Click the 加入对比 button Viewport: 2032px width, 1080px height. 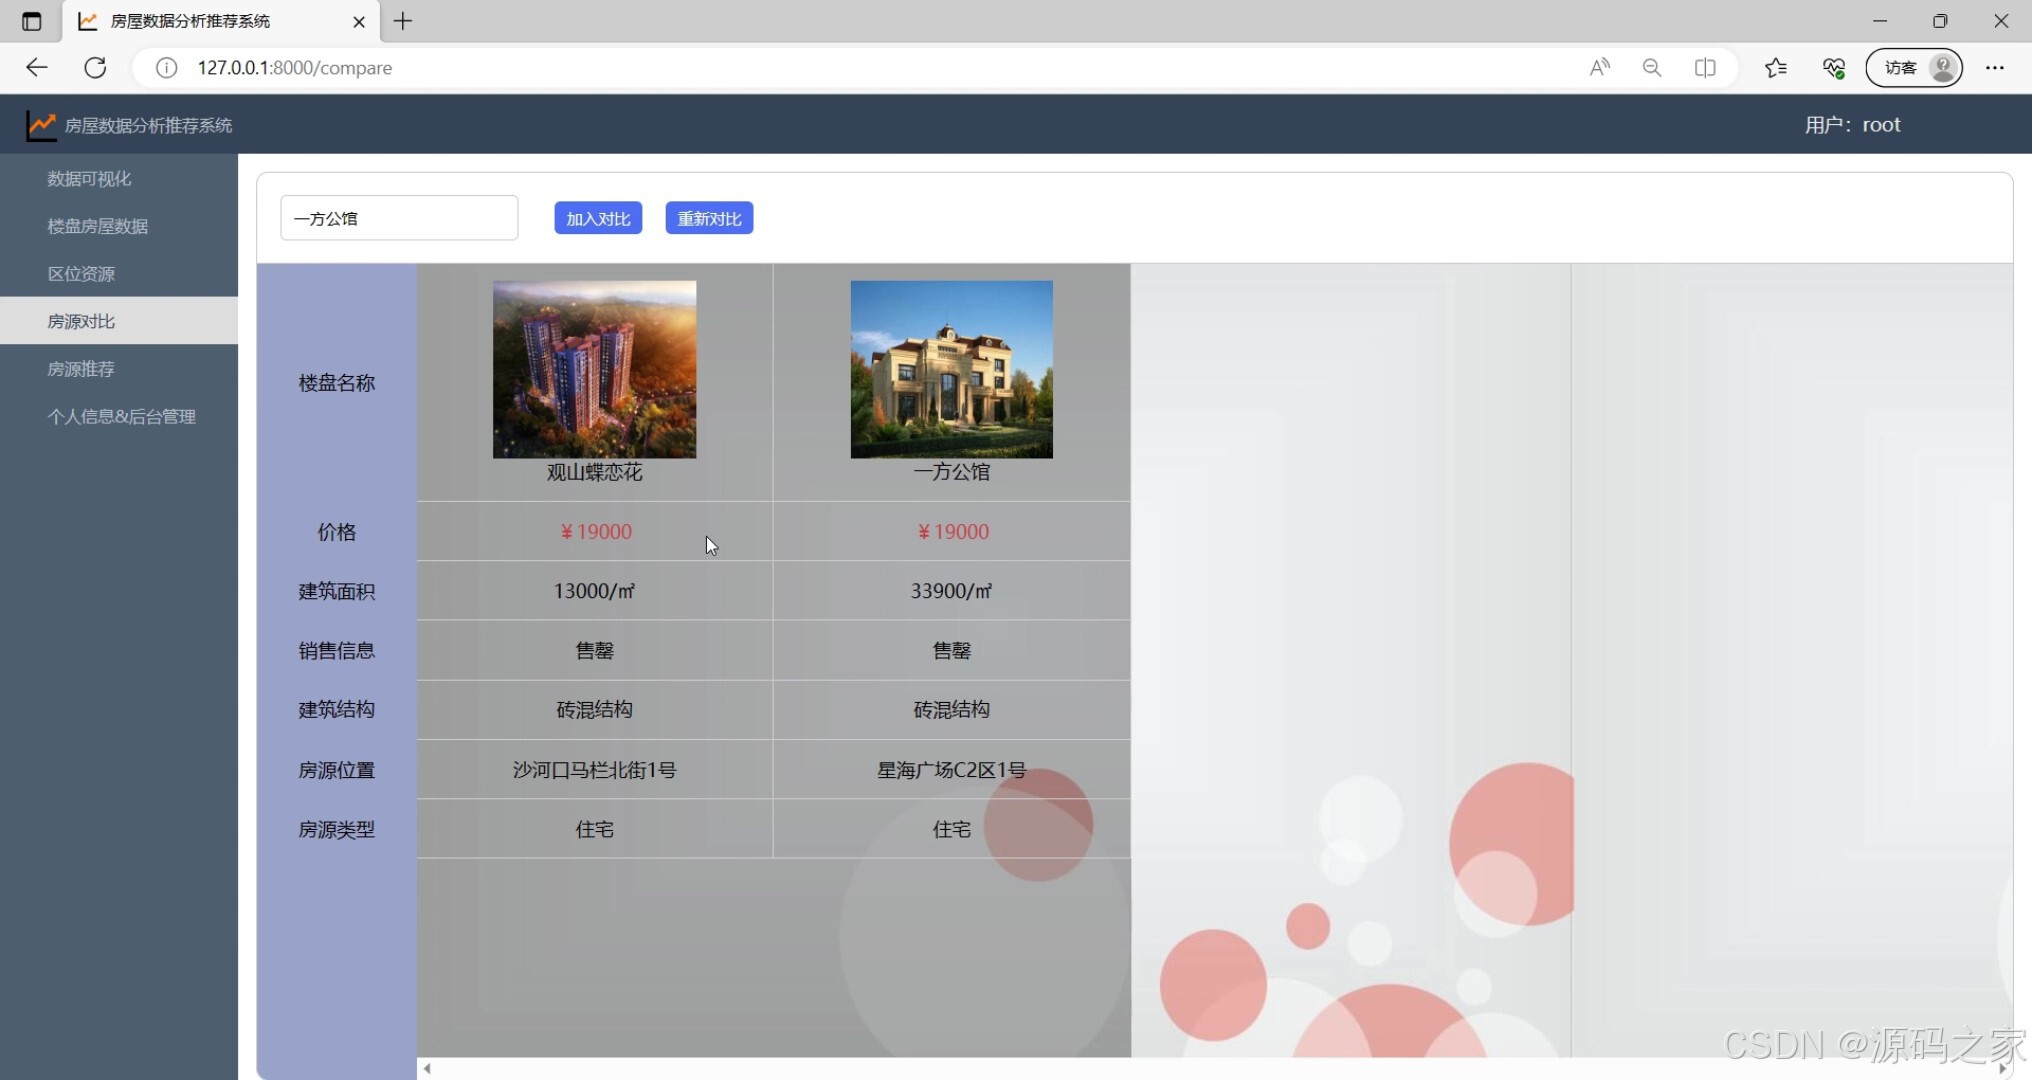click(x=597, y=217)
